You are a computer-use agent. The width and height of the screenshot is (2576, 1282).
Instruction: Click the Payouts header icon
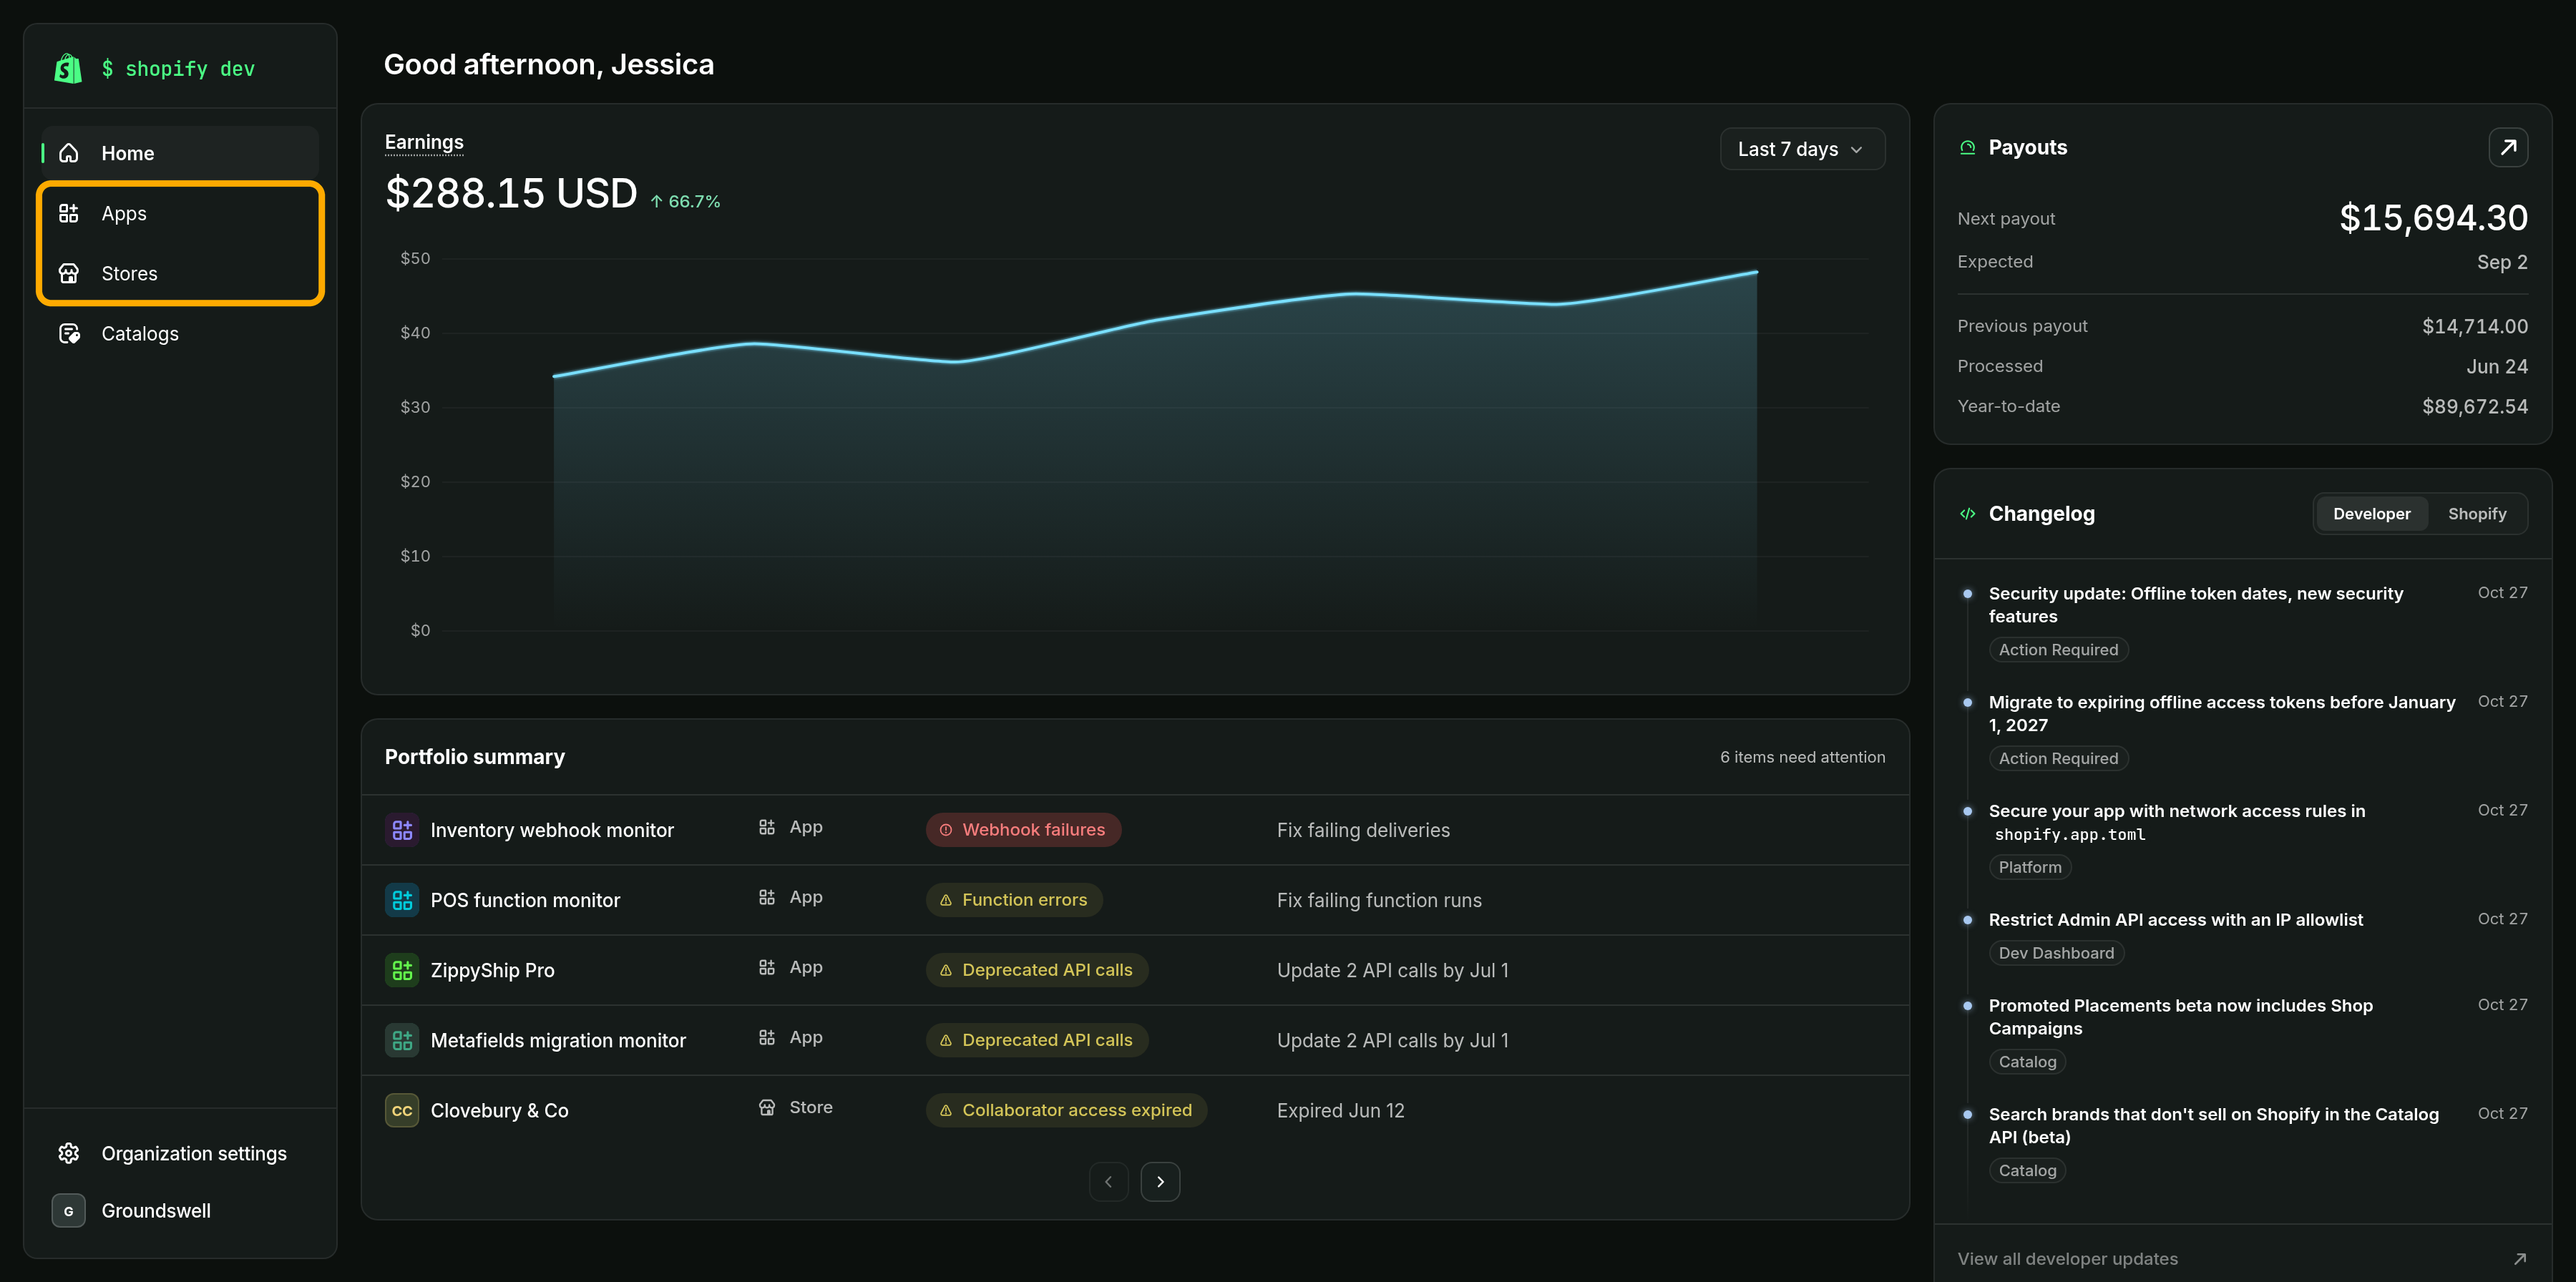click(x=1967, y=147)
